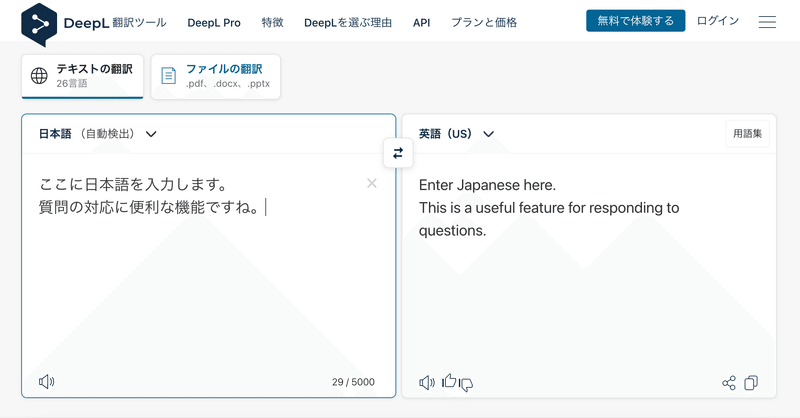800x418 pixels.
Task: Open the DeepL Pro menu item
Action: [214, 22]
